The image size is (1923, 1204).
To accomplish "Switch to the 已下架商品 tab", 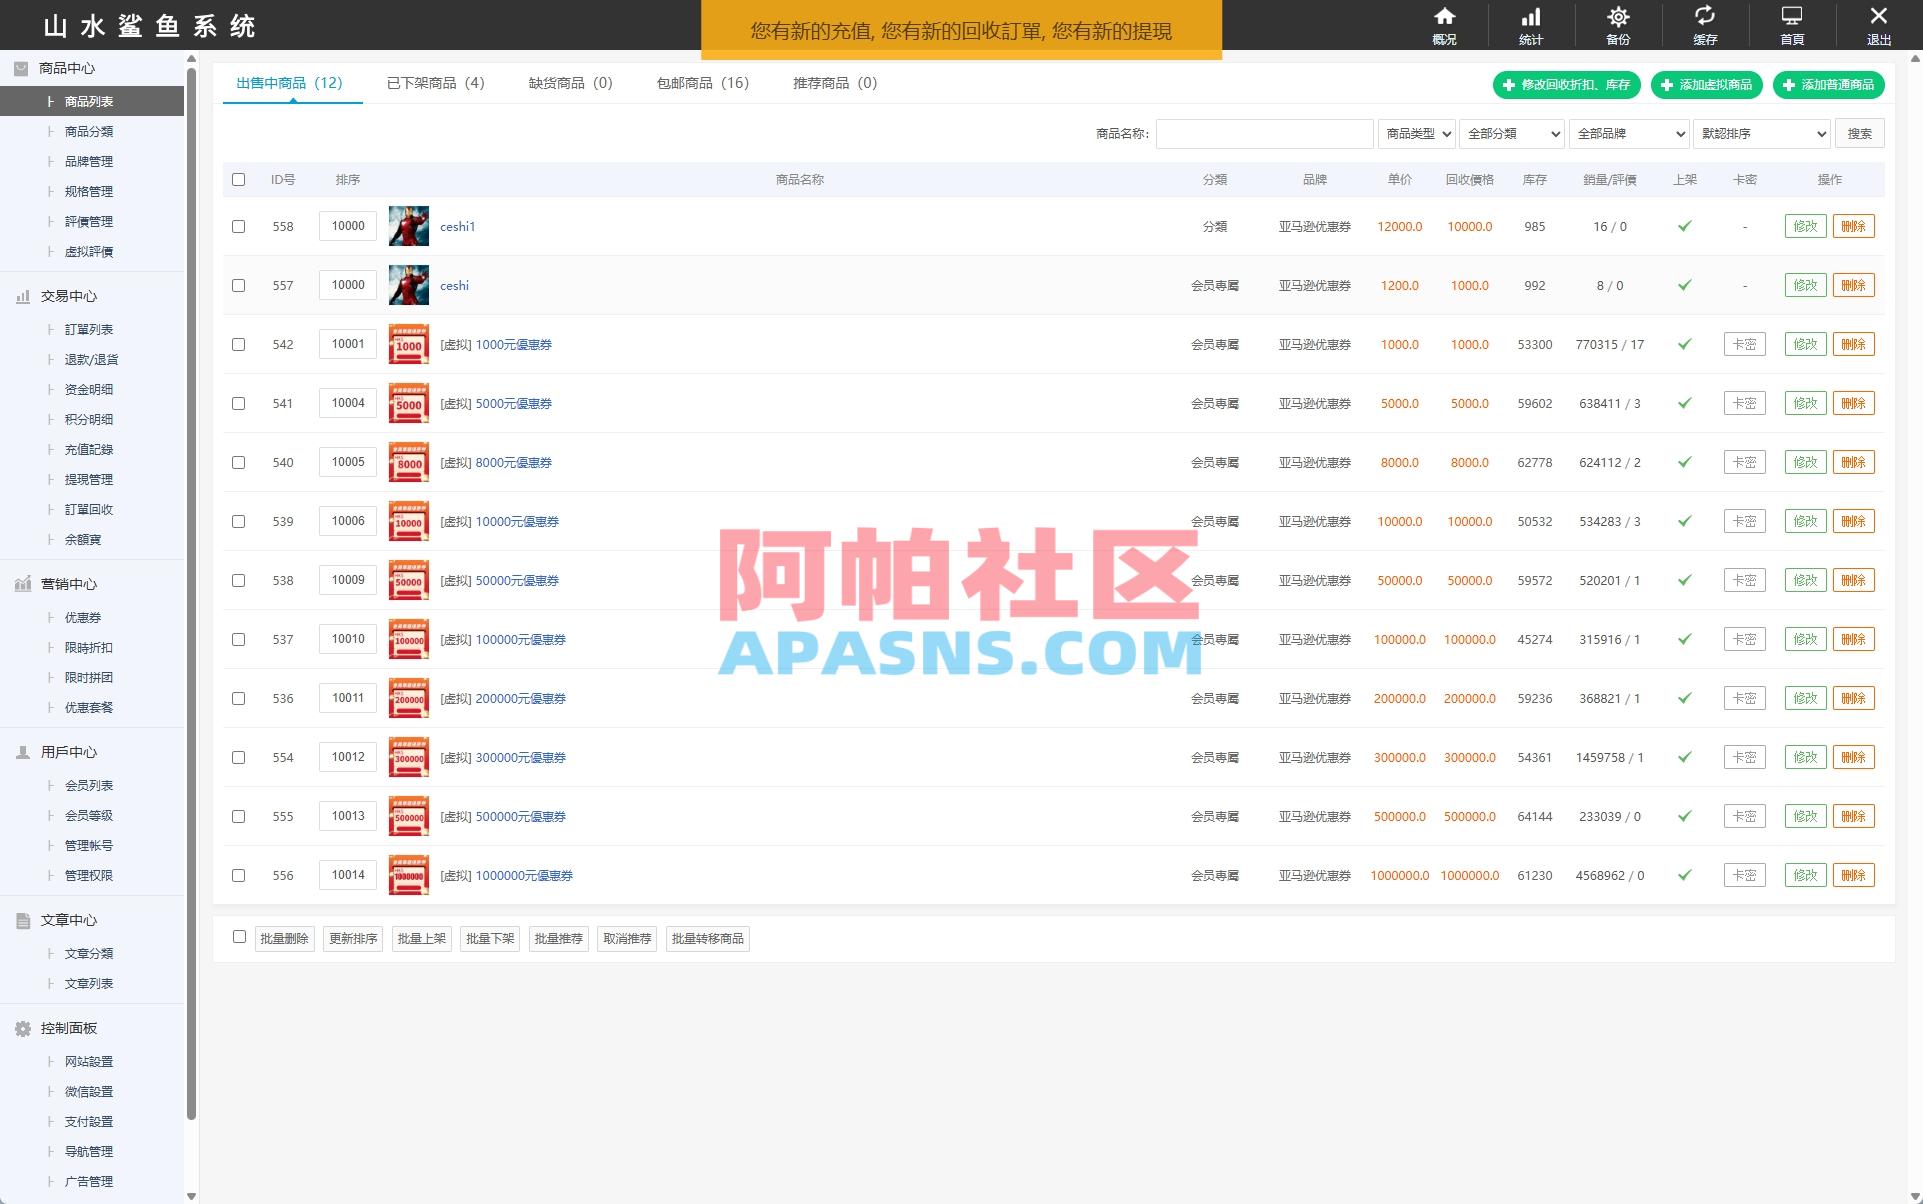I will (x=434, y=84).
